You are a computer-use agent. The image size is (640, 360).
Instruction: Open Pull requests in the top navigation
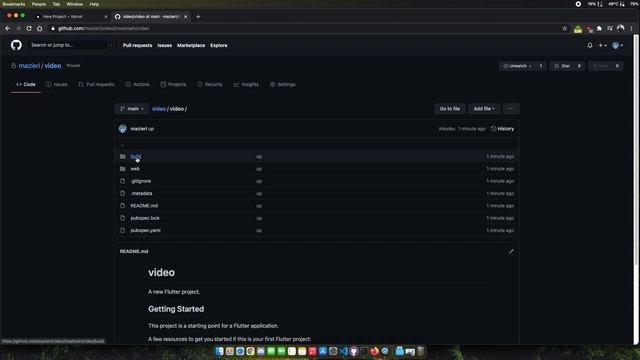pos(137,45)
